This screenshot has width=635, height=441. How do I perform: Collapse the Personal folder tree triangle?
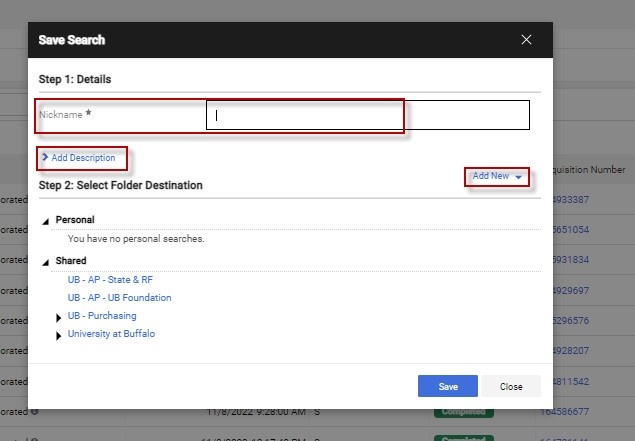click(x=45, y=220)
